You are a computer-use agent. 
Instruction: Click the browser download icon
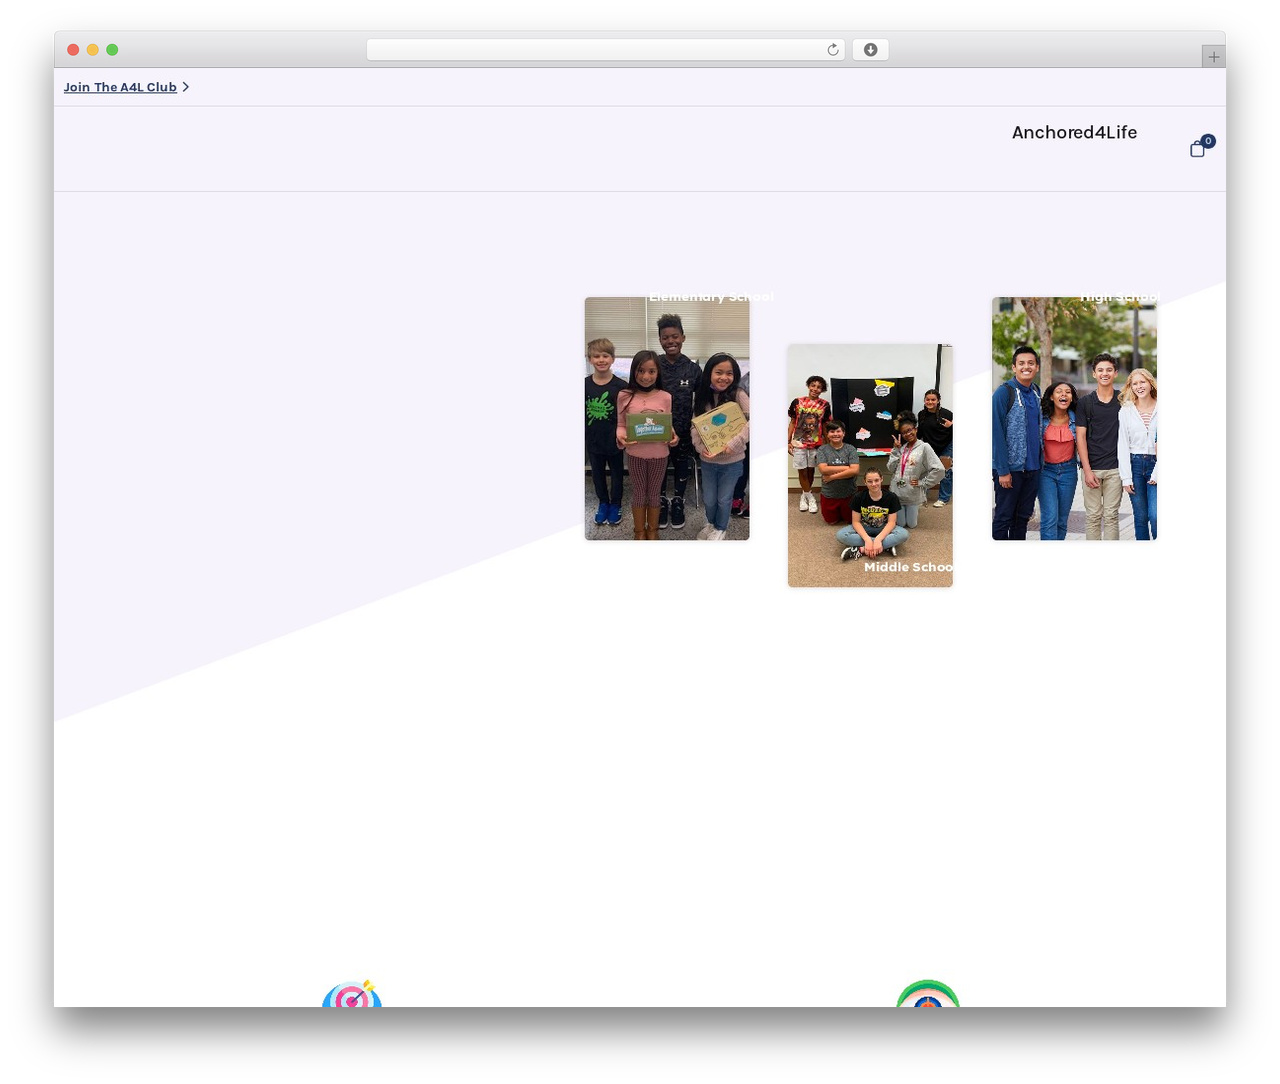pos(870,50)
